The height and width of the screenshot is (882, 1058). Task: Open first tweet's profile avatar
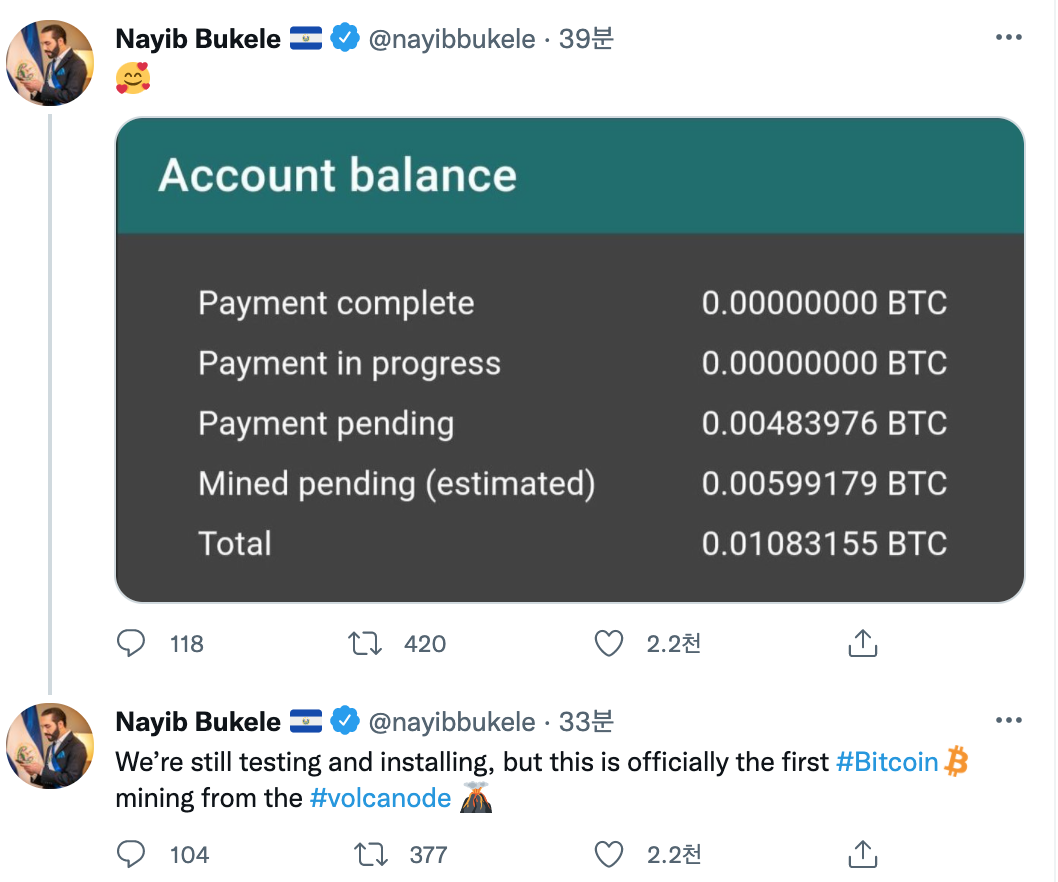pos(50,62)
